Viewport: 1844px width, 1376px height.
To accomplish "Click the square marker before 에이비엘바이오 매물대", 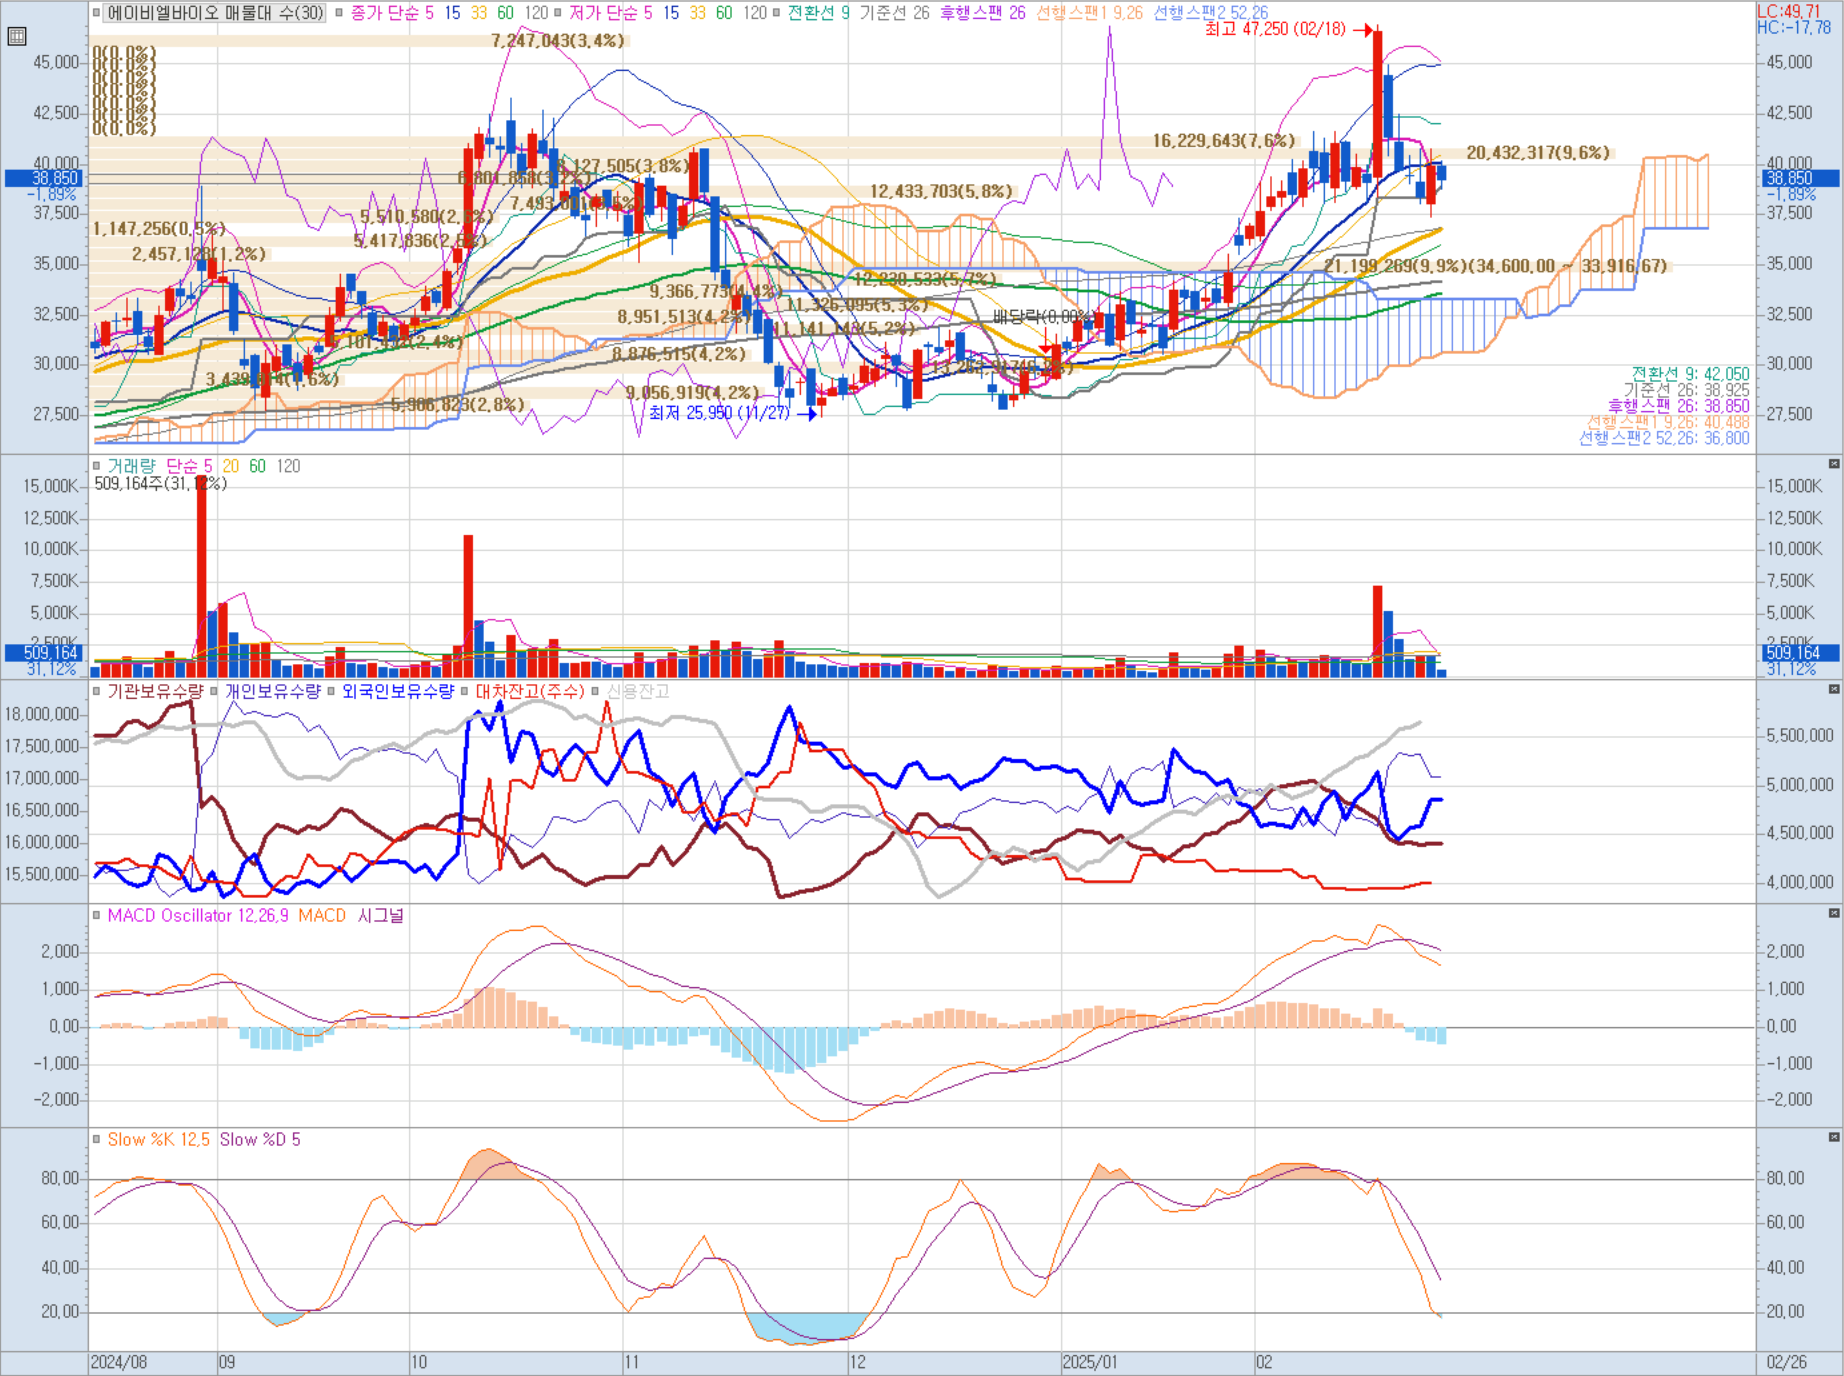I will 97,13.
